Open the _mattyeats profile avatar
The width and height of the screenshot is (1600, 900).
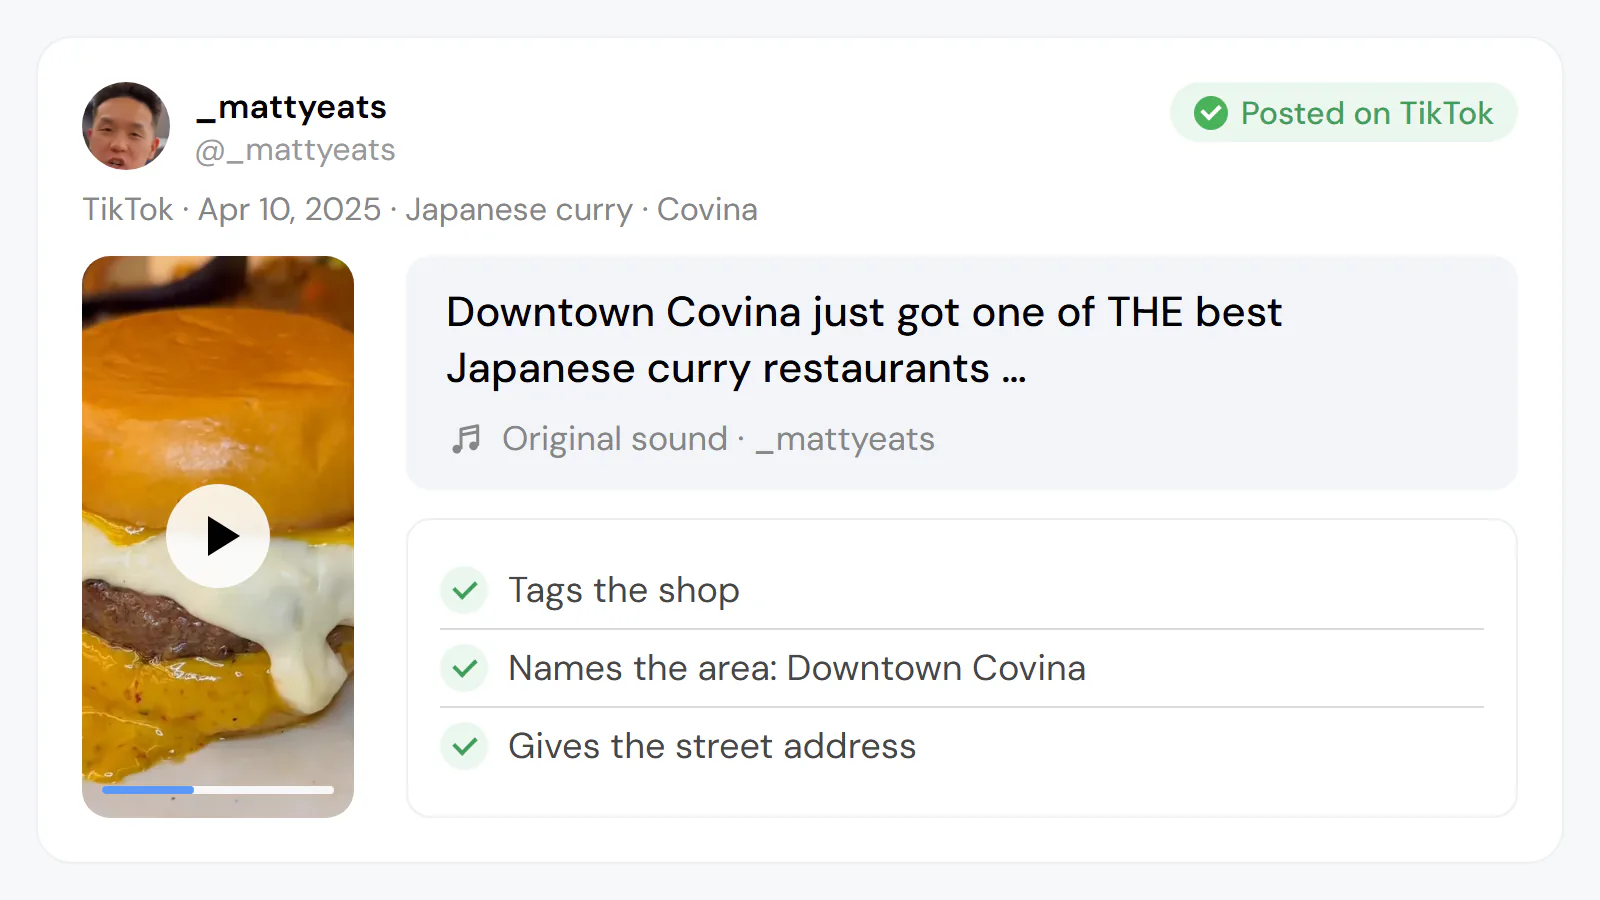tap(126, 126)
